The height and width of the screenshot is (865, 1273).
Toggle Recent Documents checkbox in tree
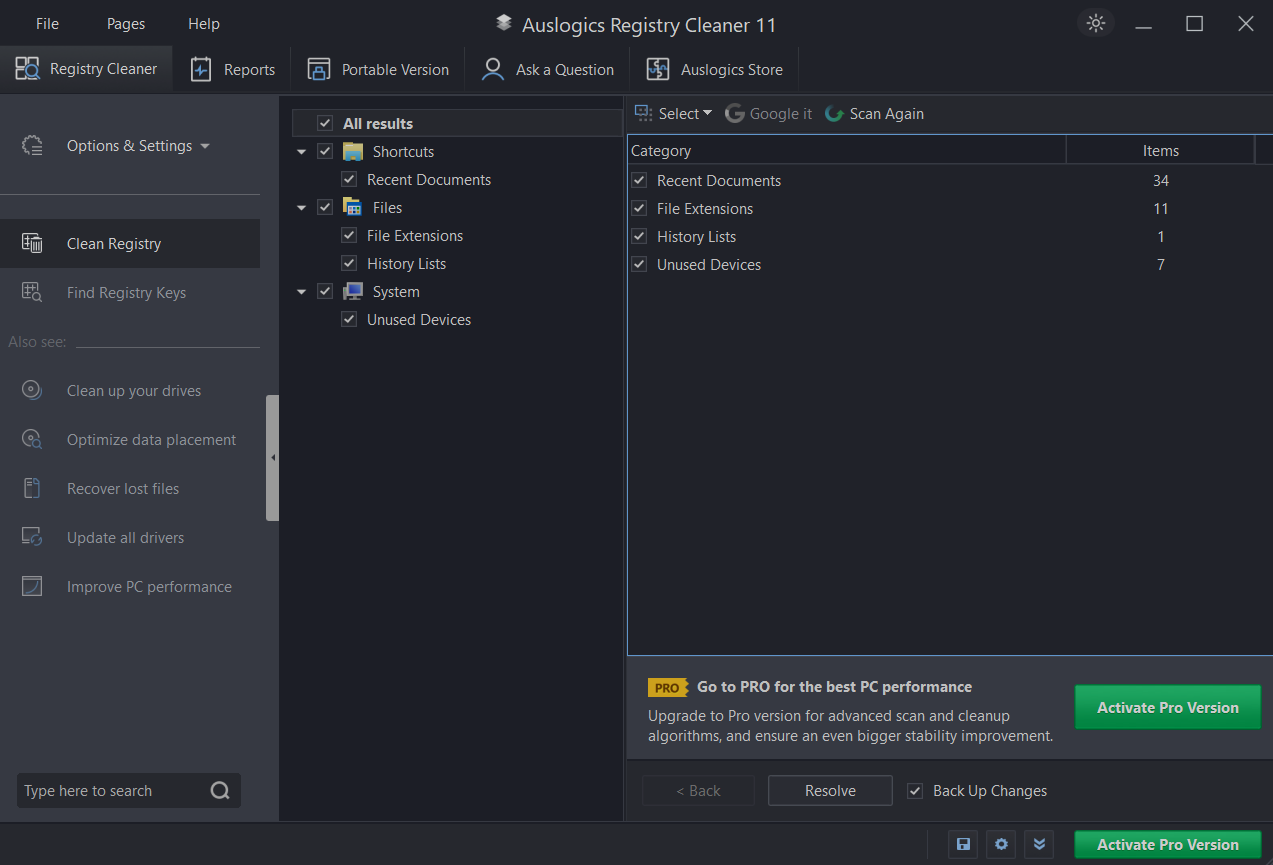coord(349,180)
